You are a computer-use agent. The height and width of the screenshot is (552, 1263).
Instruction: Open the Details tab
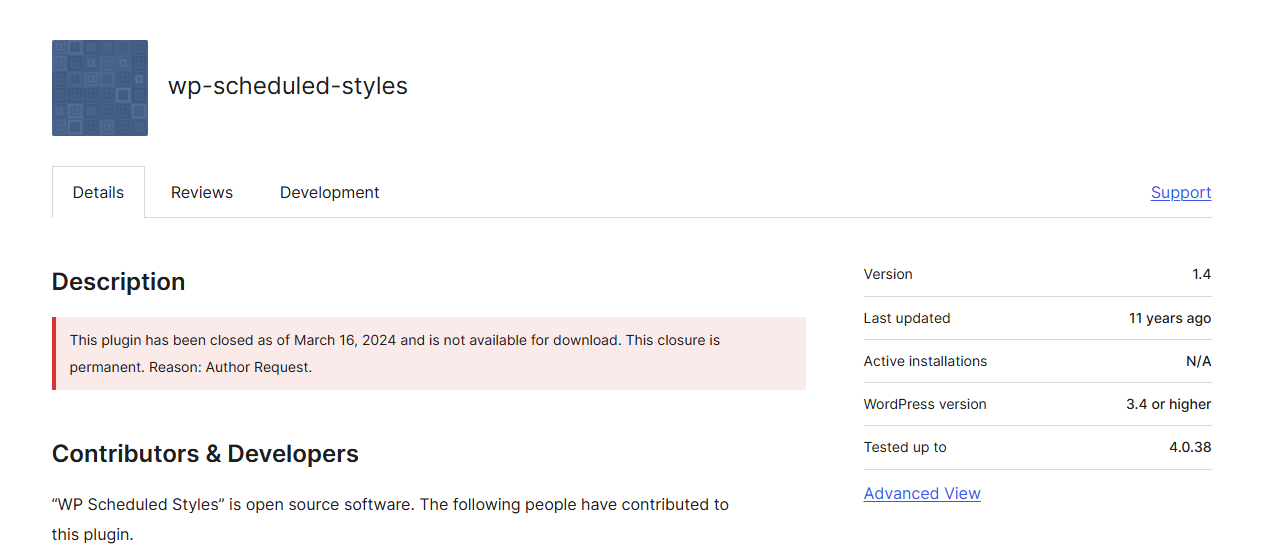tap(98, 192)
